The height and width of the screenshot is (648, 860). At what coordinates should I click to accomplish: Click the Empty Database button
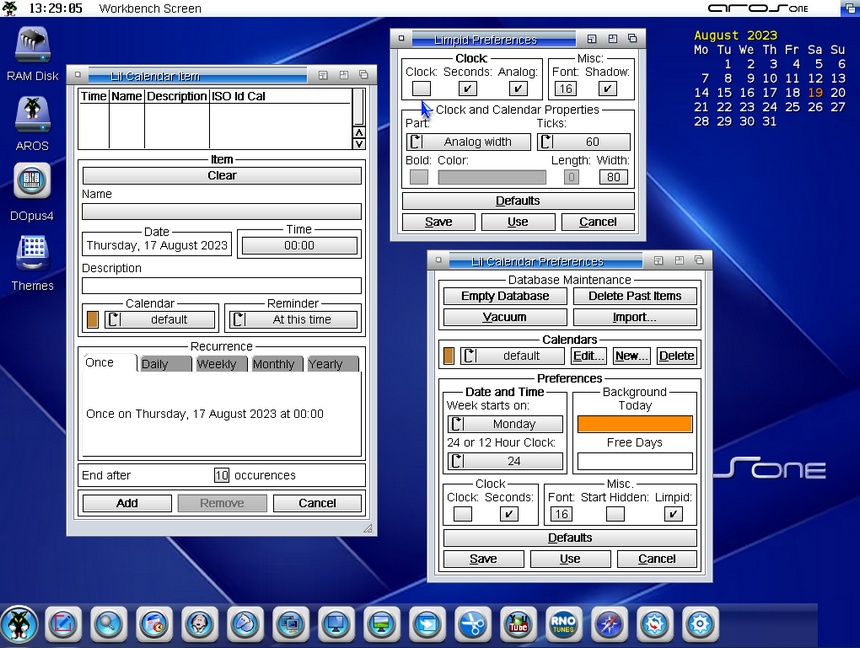[x=505, y=296]
